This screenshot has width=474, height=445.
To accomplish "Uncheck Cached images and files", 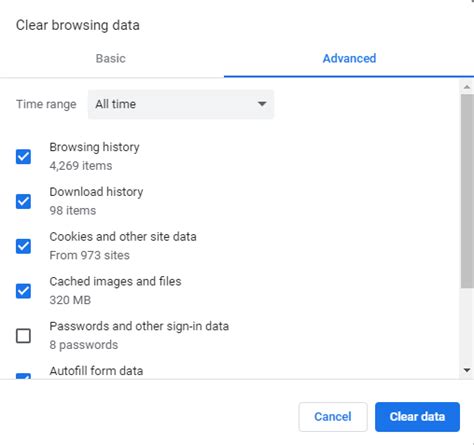I will (x=23, y=291).
